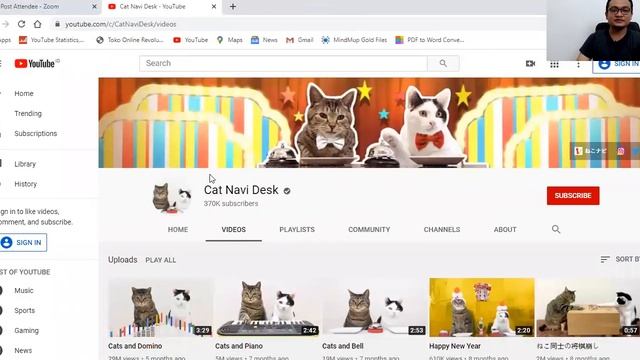Open the PDF to Word Converter bookmark
This screenshot has width=640, height=360.
(430, 40)
